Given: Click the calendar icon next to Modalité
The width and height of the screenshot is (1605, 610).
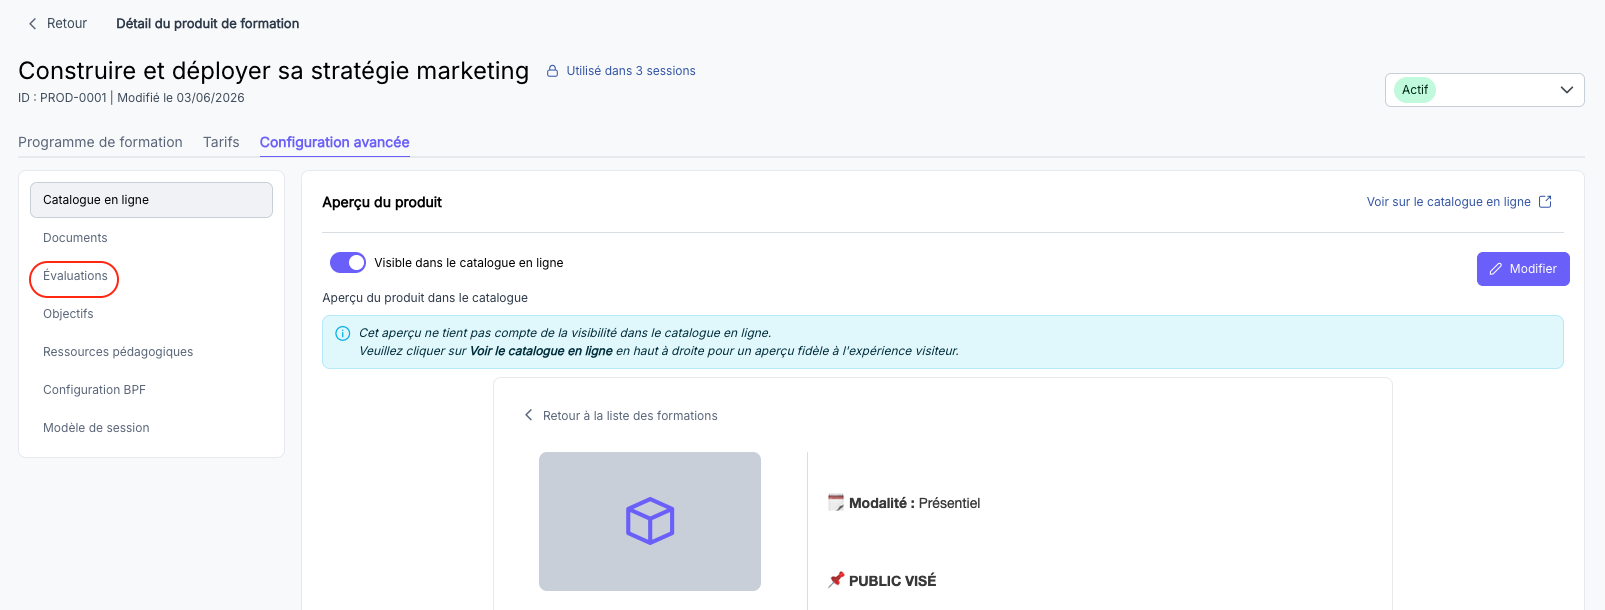Looking at the screenshot, I should 836,502.
